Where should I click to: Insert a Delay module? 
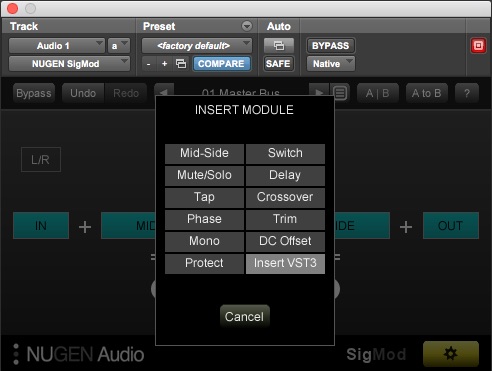(x=285, y=175)
